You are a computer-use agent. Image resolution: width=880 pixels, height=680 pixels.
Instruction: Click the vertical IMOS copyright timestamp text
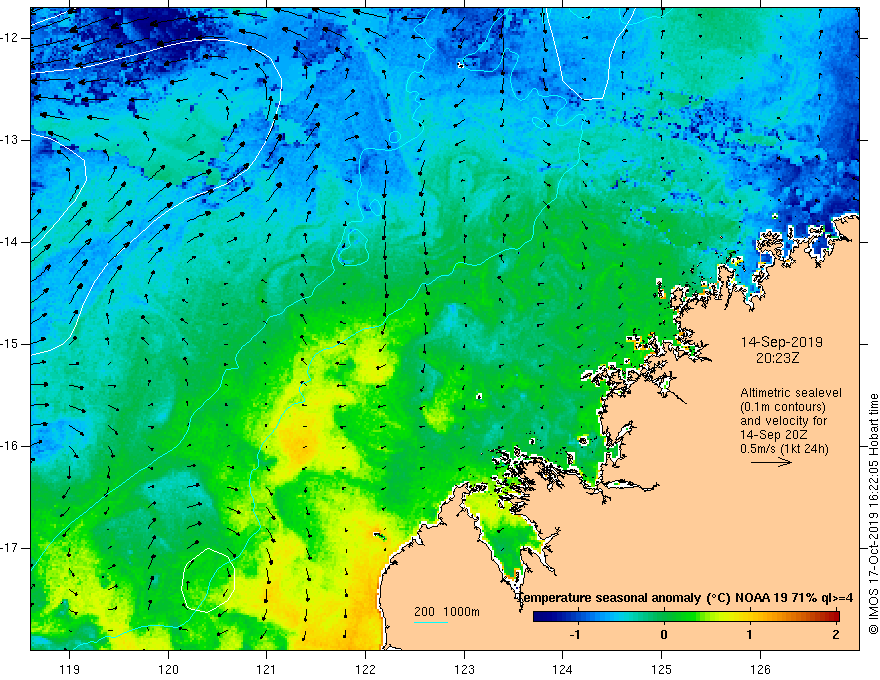pyautogui.click(x=873, y=514)
